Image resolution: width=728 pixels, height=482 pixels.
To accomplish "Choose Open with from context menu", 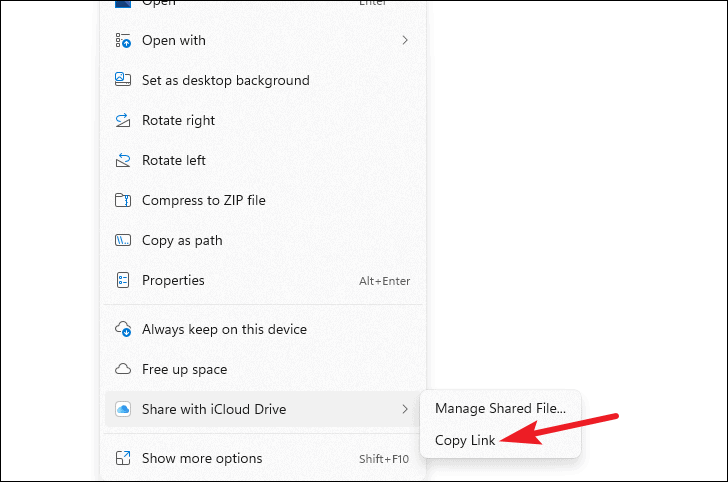I will click(263, 40).
